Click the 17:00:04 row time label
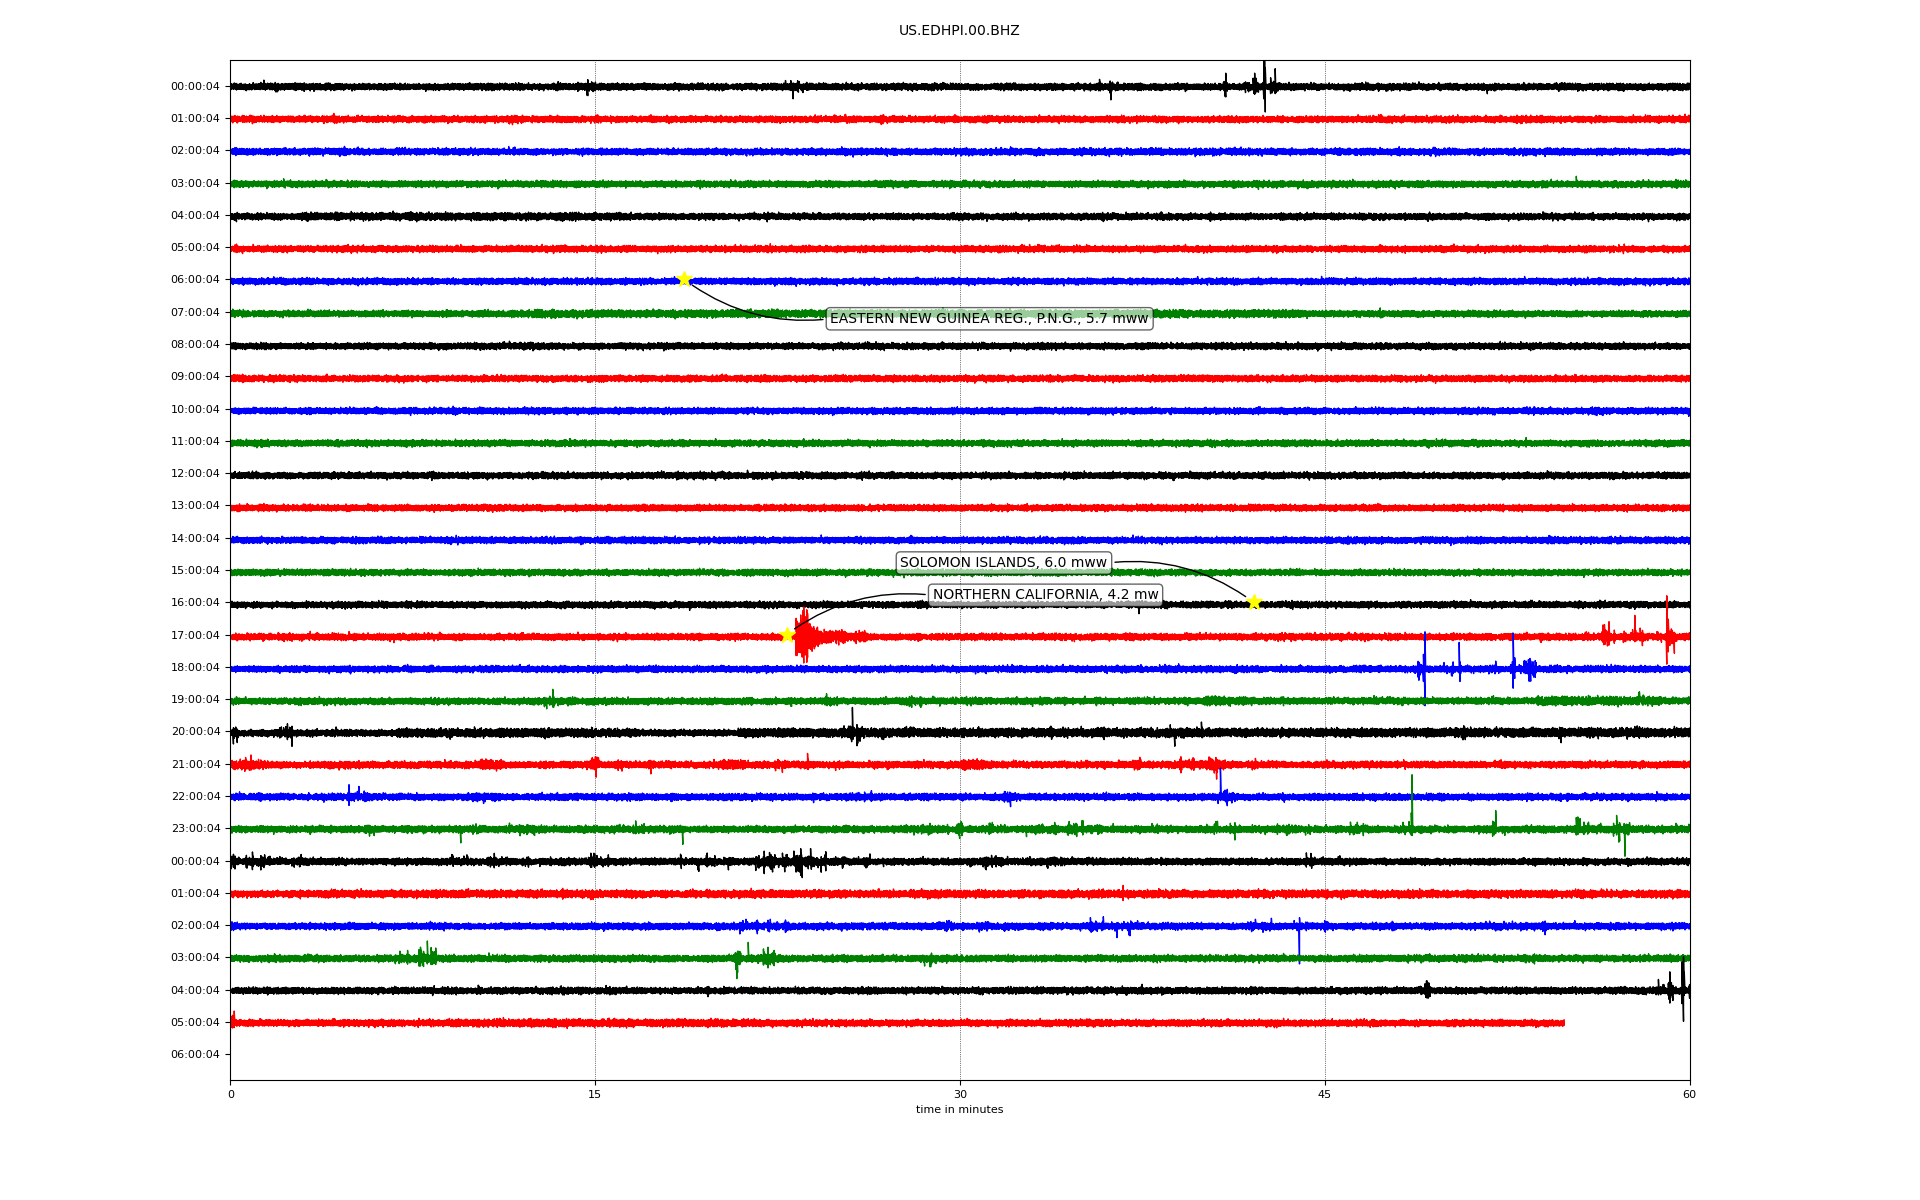Image resolution: width=1920 pixels, height=1200 pixels. coord(195,636)
